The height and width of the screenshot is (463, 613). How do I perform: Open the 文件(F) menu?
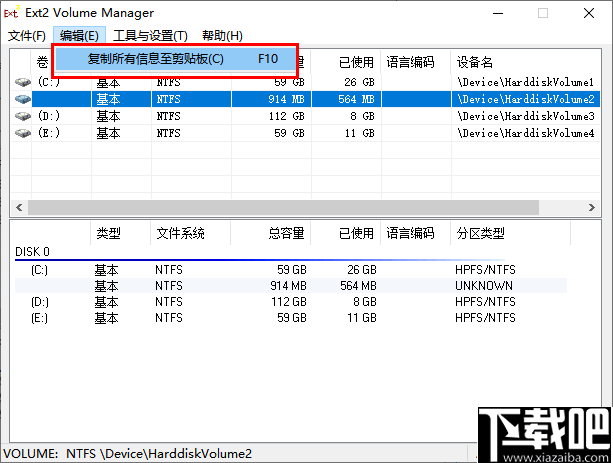tap(27, 36)
